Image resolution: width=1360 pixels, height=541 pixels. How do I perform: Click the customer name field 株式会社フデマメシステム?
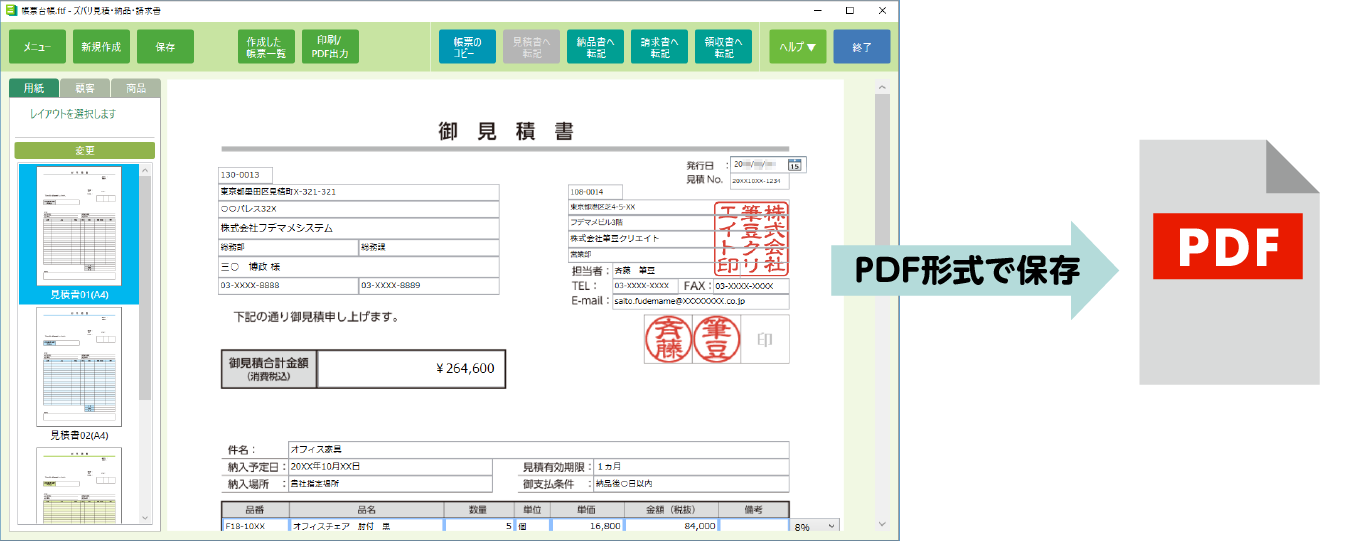[359, 228]
